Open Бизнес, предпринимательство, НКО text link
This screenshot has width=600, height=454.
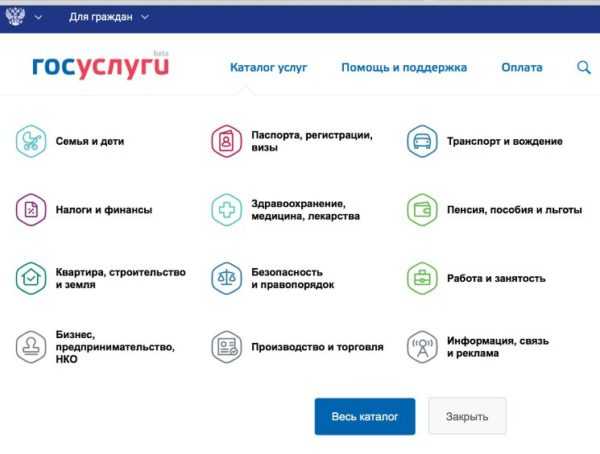(x=115, y=347)
